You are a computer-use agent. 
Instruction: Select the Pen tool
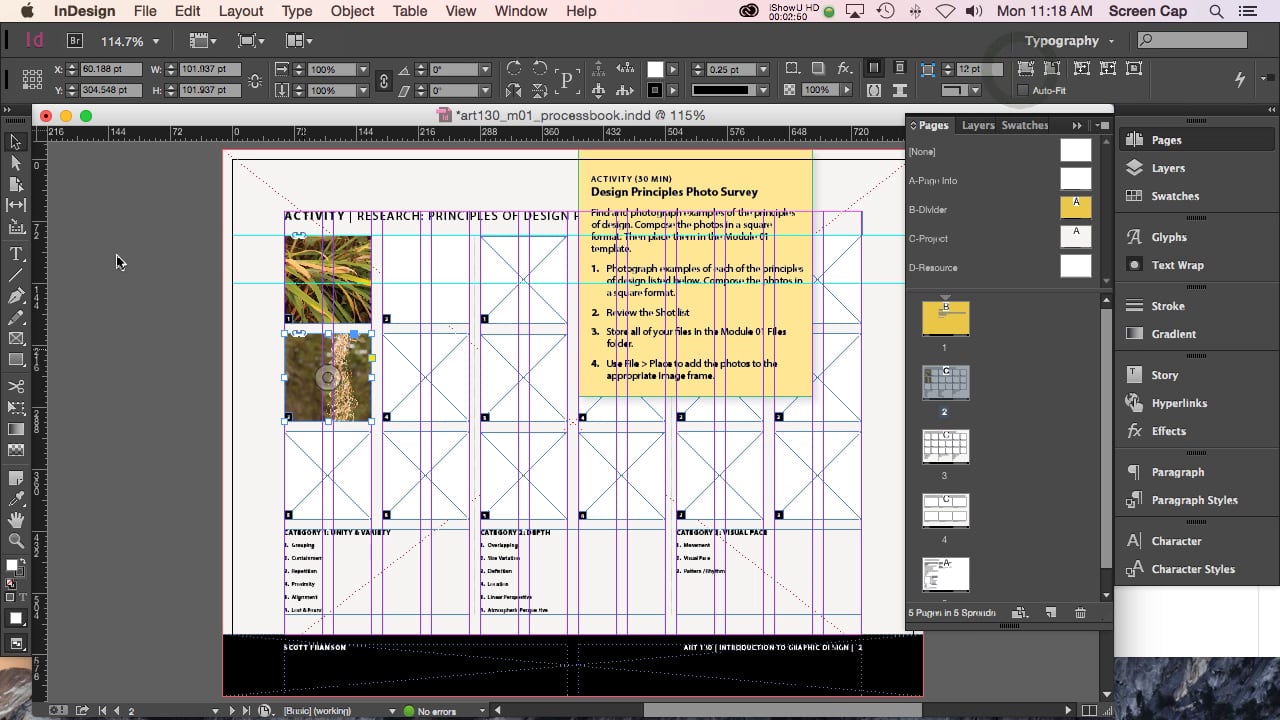click(16, 296)
